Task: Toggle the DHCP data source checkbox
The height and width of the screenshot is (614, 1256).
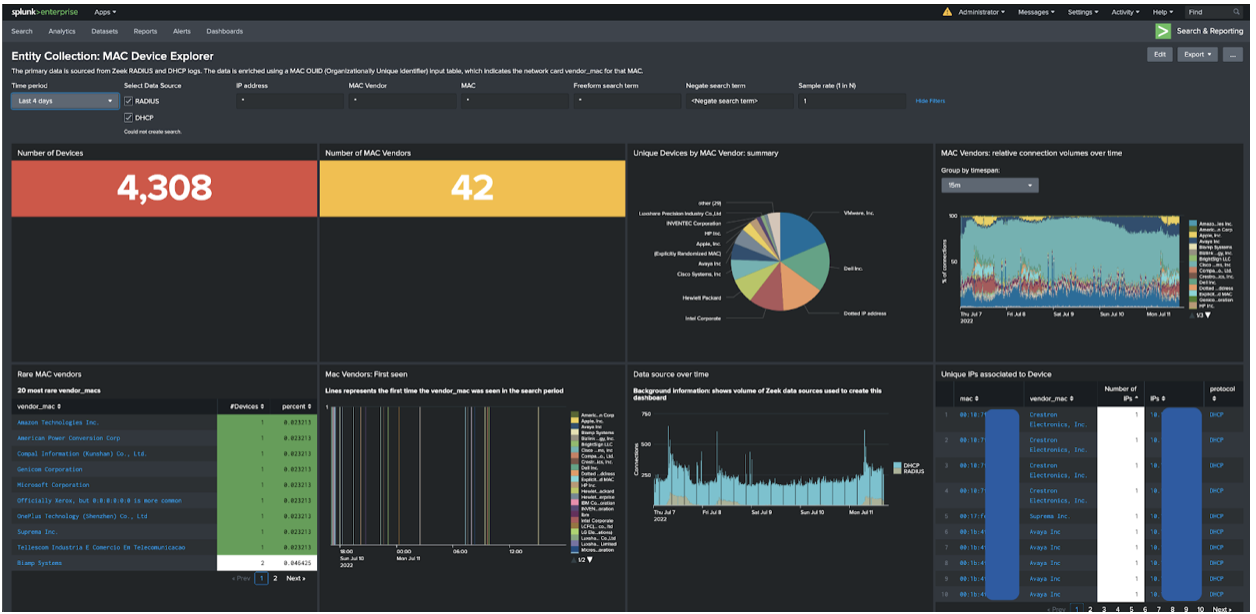Action: pyautogui.click(x=128, y=118)
